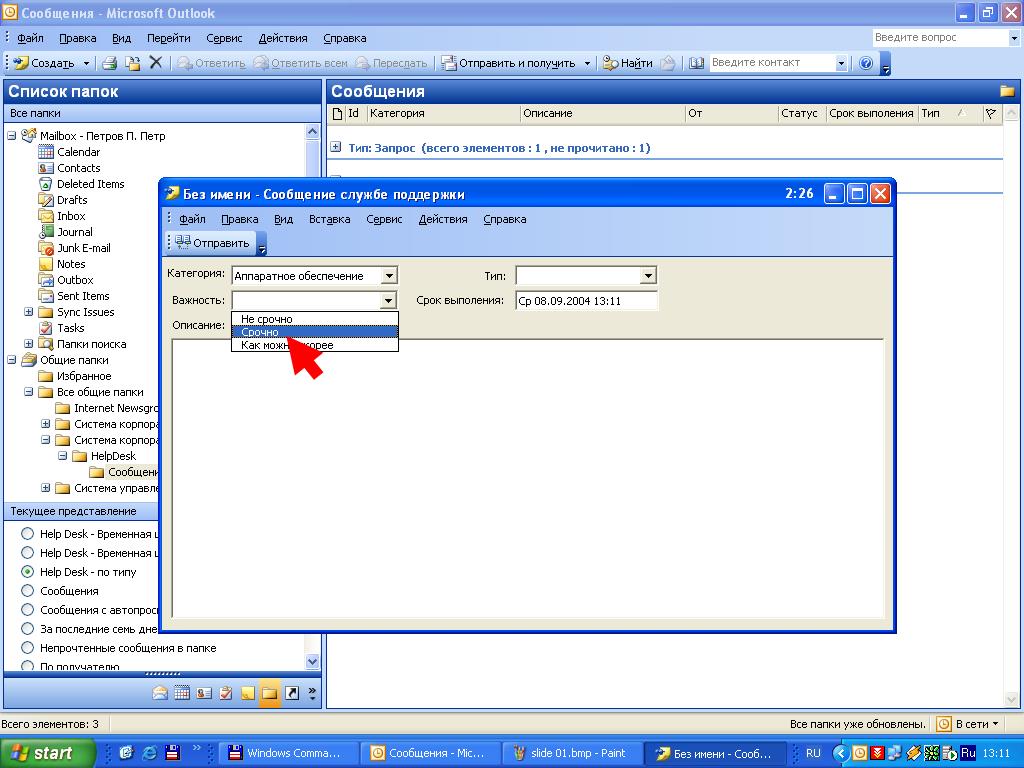Open Mail view in navigation pane bottom bar
Screen dimensions: 1024x768
click(160, 693)
